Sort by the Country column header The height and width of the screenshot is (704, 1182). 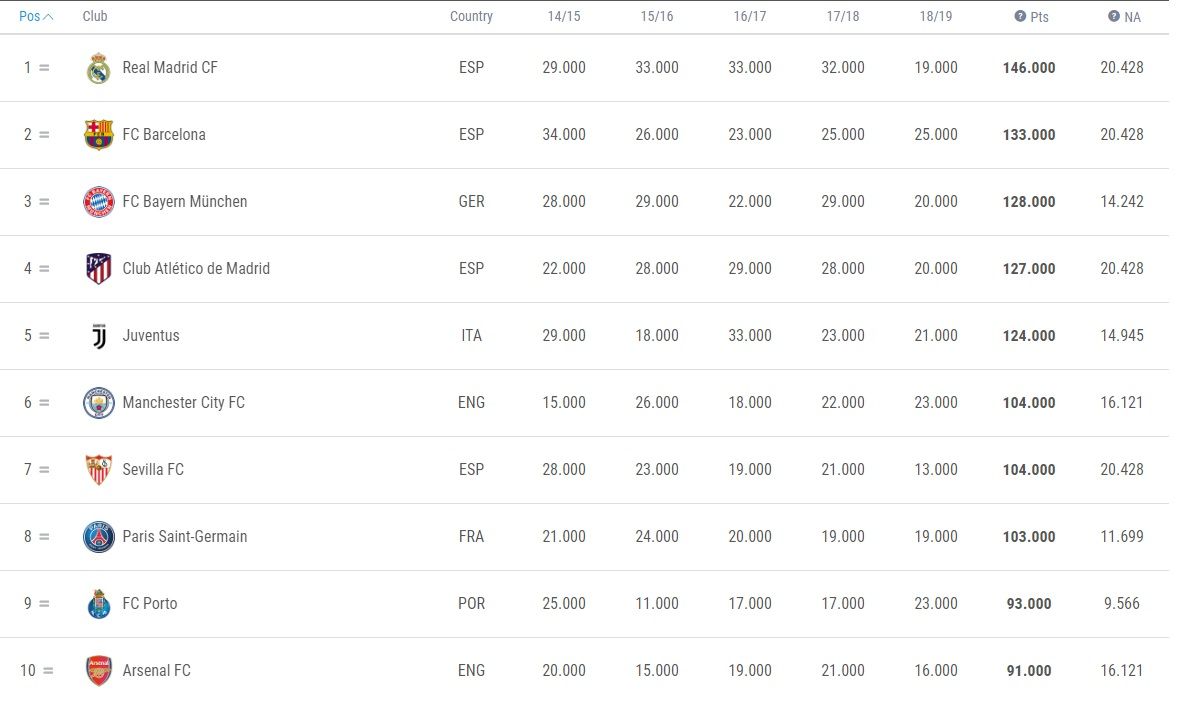tap(471, 16)
